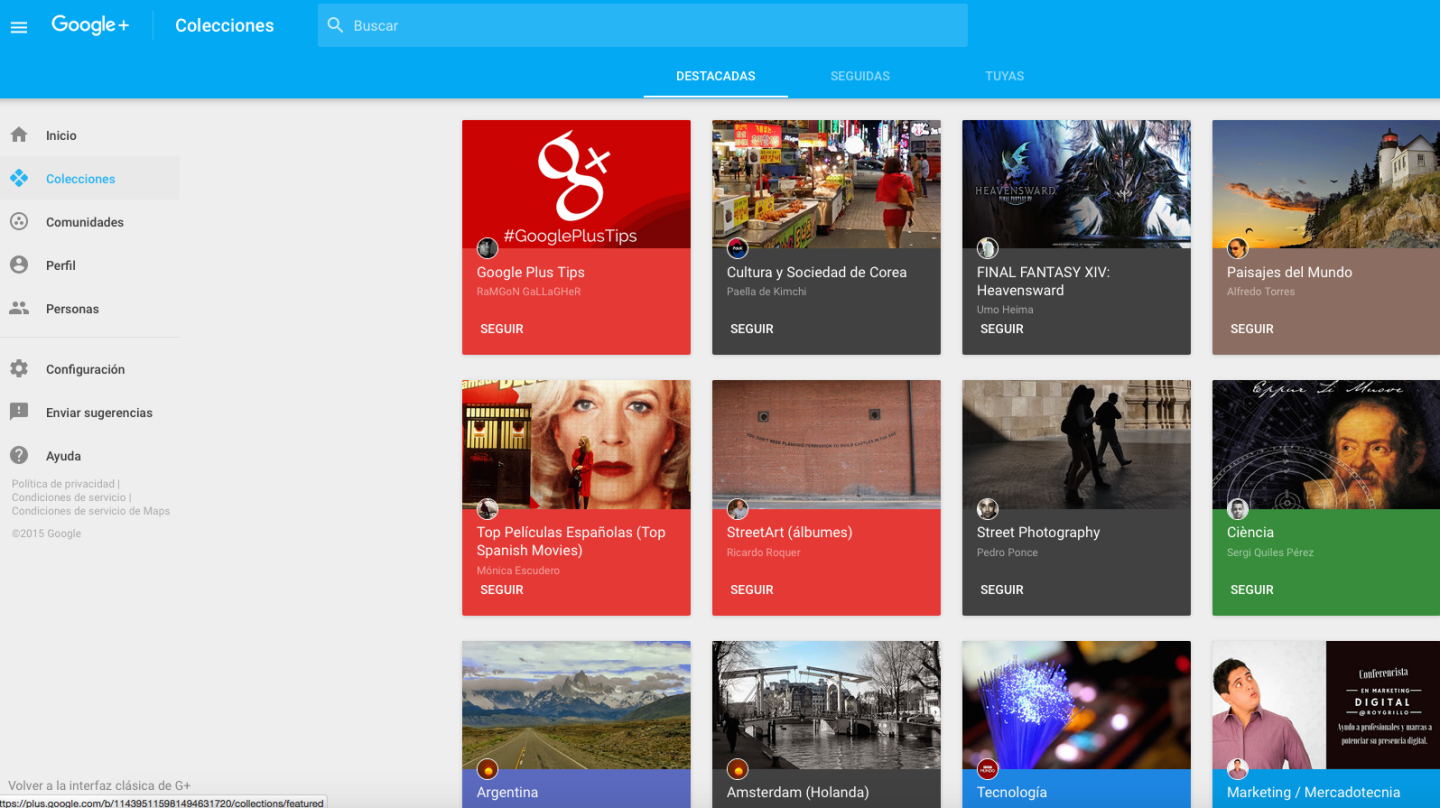This screenshot has width=1440, height=808.
Task: Follow the Google Plus Tips collection
Action: tap(502, 328)
